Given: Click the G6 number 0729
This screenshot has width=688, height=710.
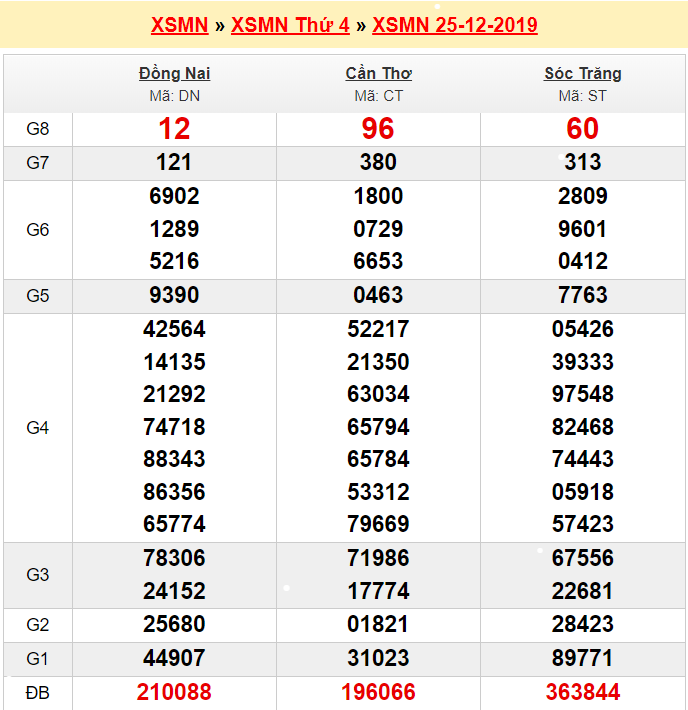Looking at the screenshot, I should [x=378, y=229].
